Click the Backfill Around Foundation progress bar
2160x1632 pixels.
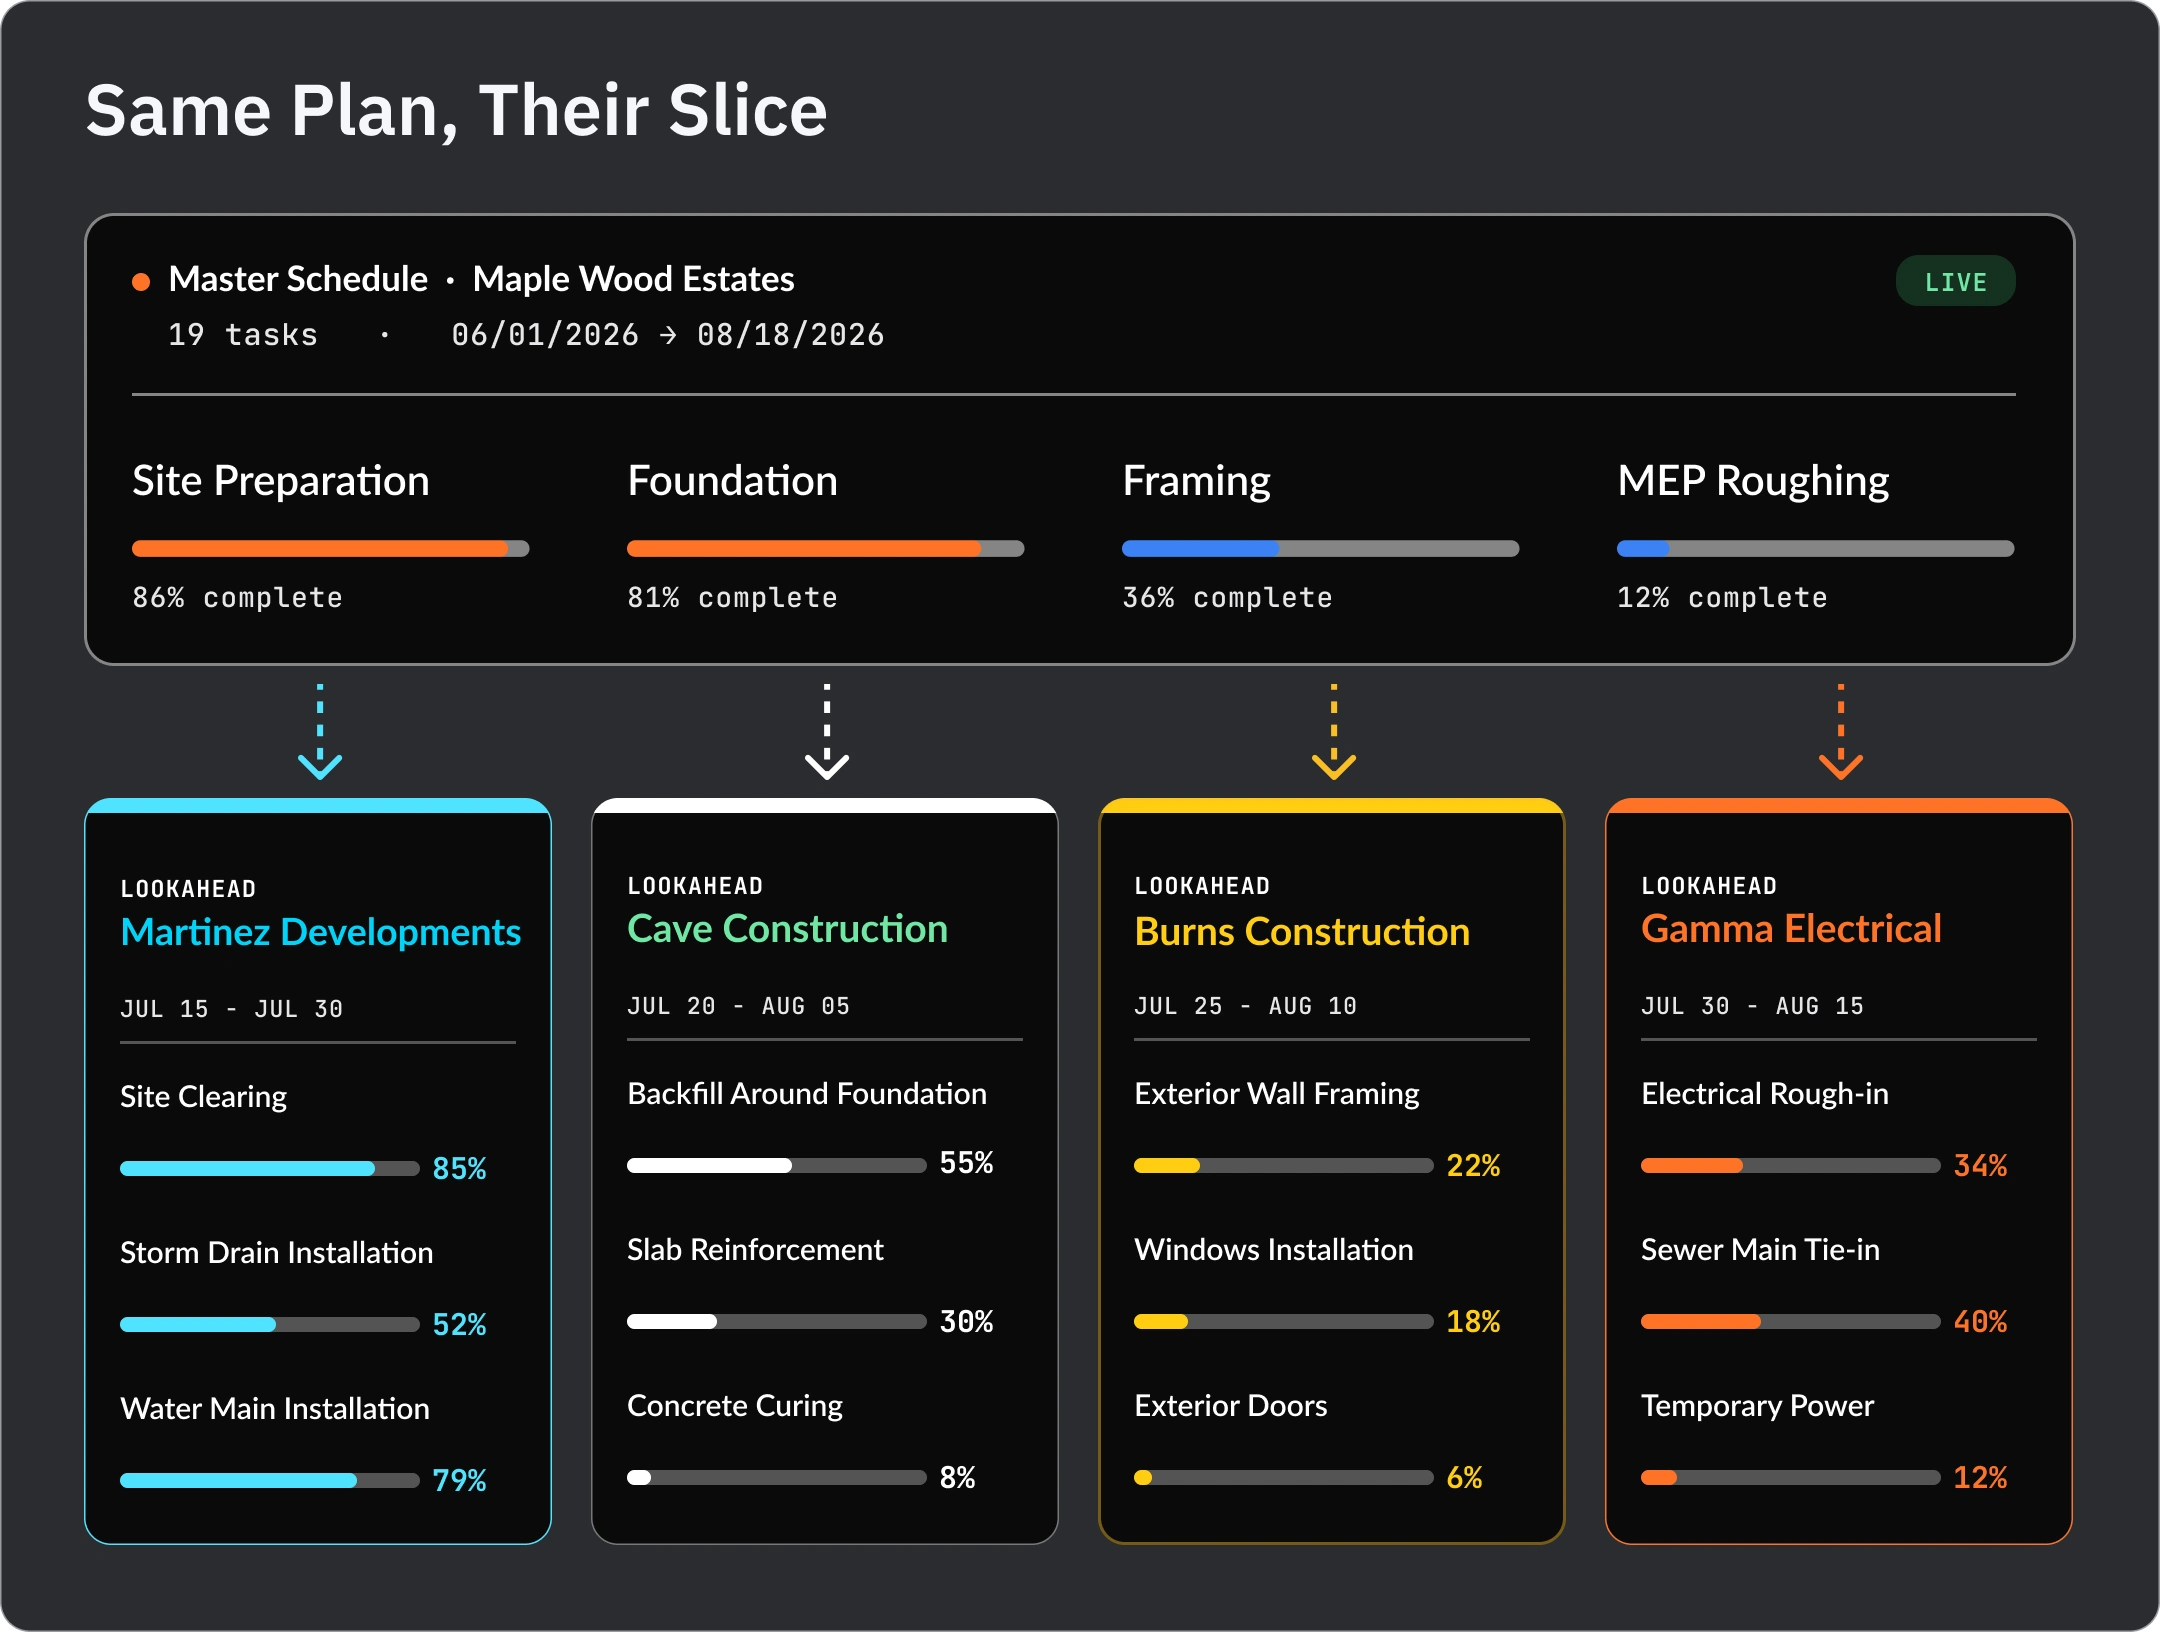[x=776, y=1165]
